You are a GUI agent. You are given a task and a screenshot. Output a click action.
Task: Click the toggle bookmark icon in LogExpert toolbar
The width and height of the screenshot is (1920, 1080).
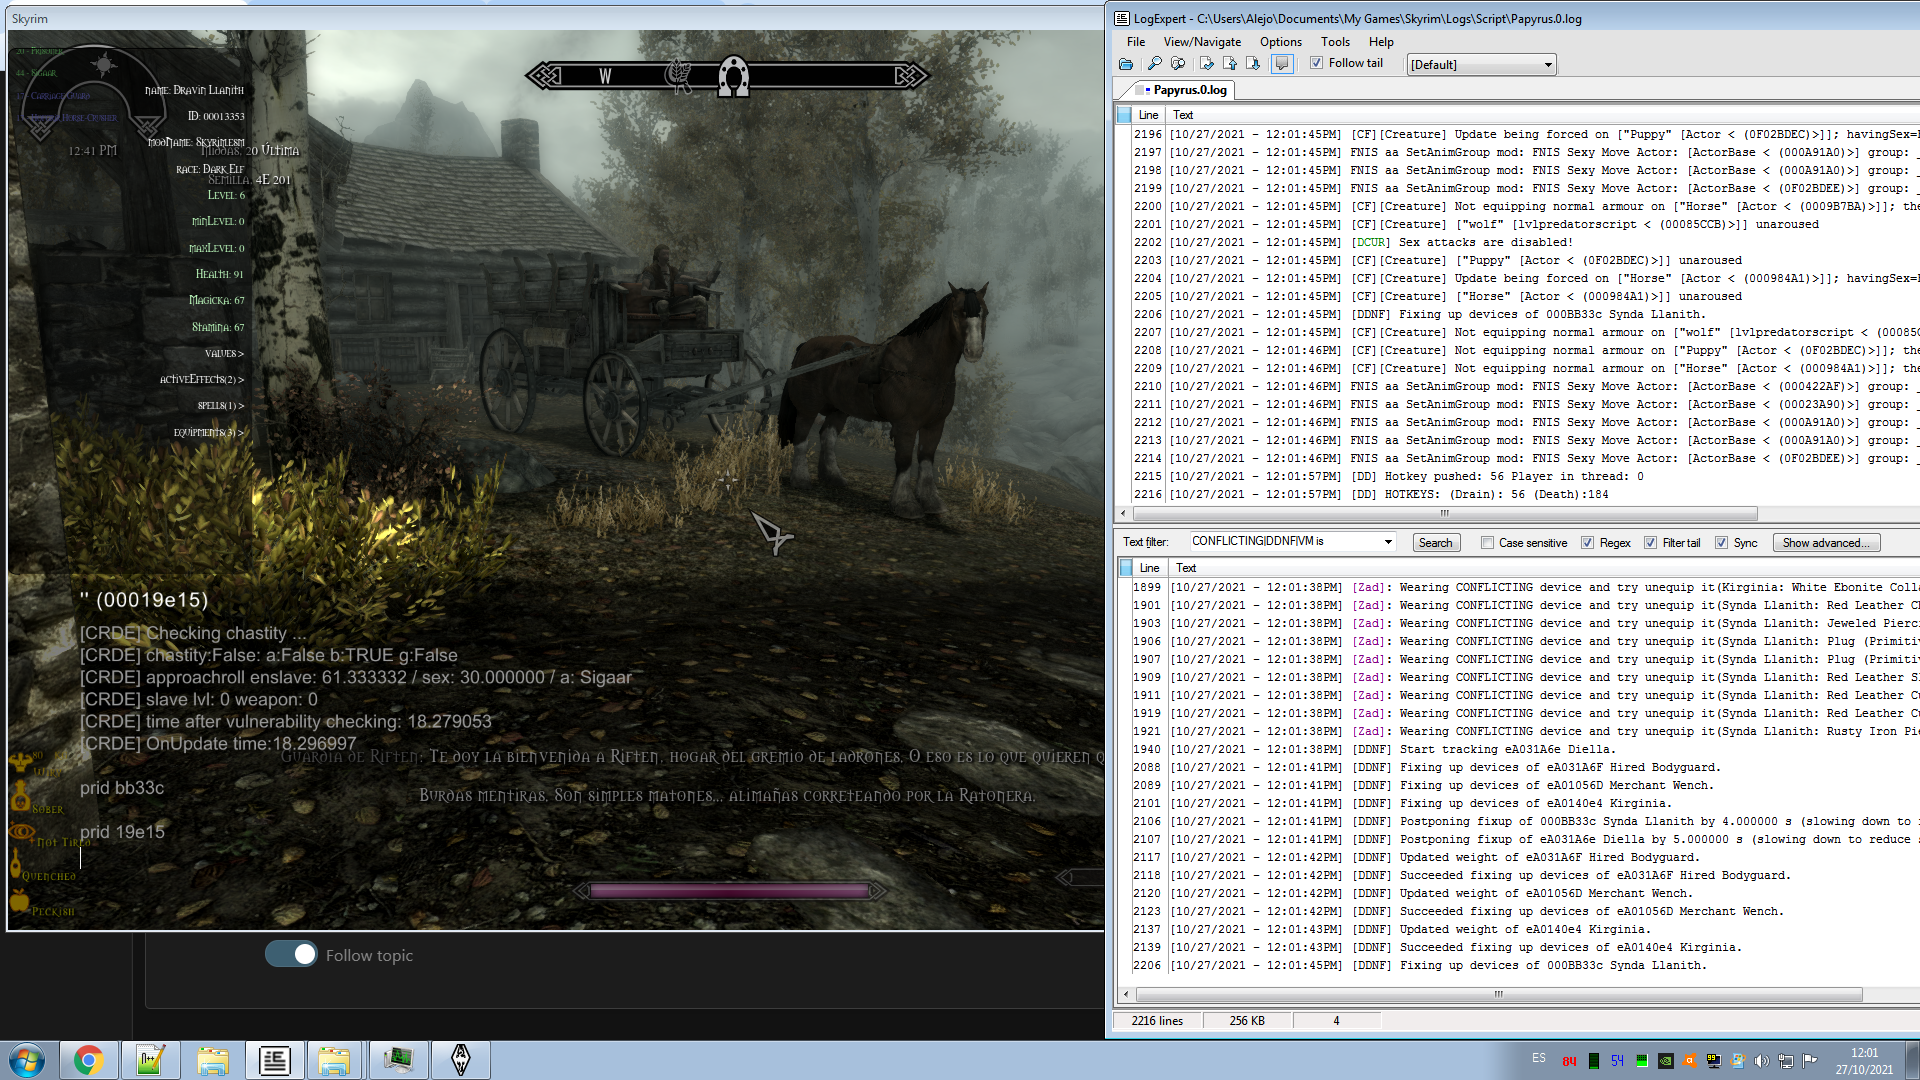tap(1207, 64)
